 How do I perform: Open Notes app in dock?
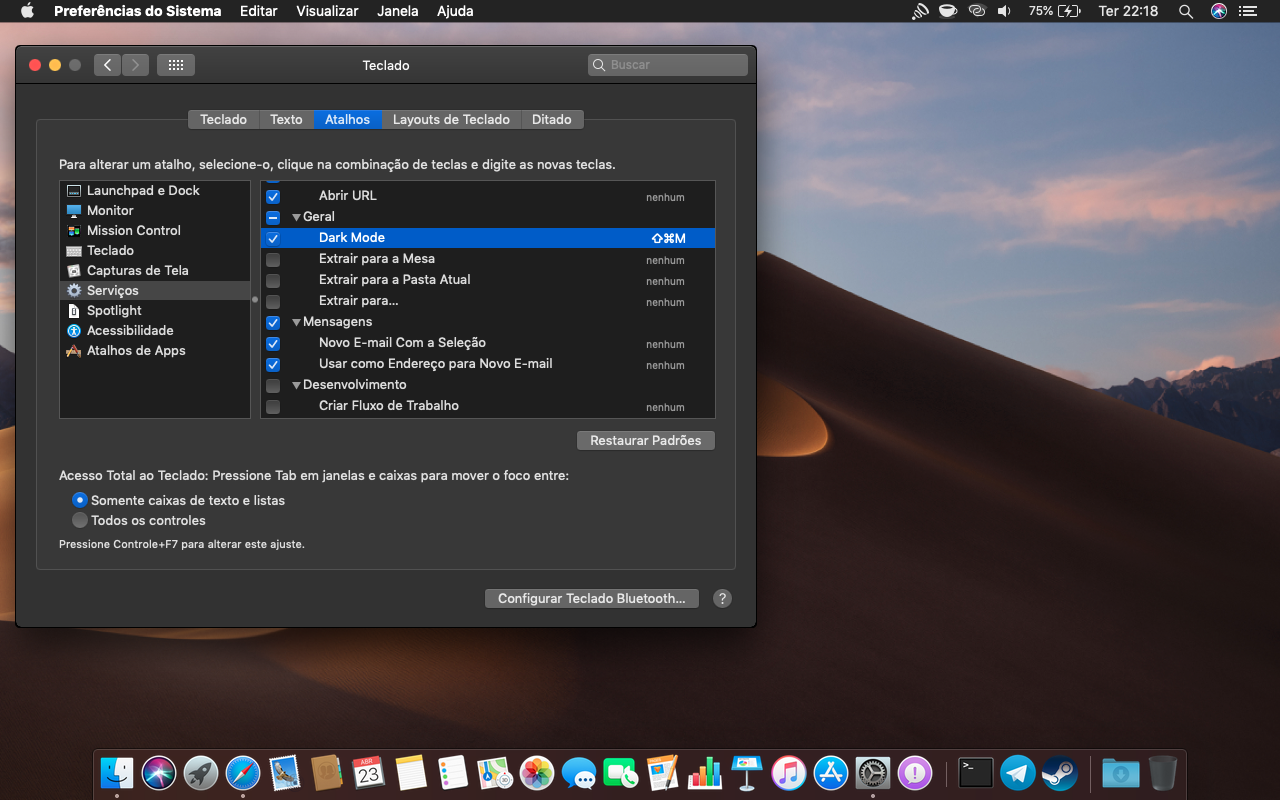coord(411,772)
